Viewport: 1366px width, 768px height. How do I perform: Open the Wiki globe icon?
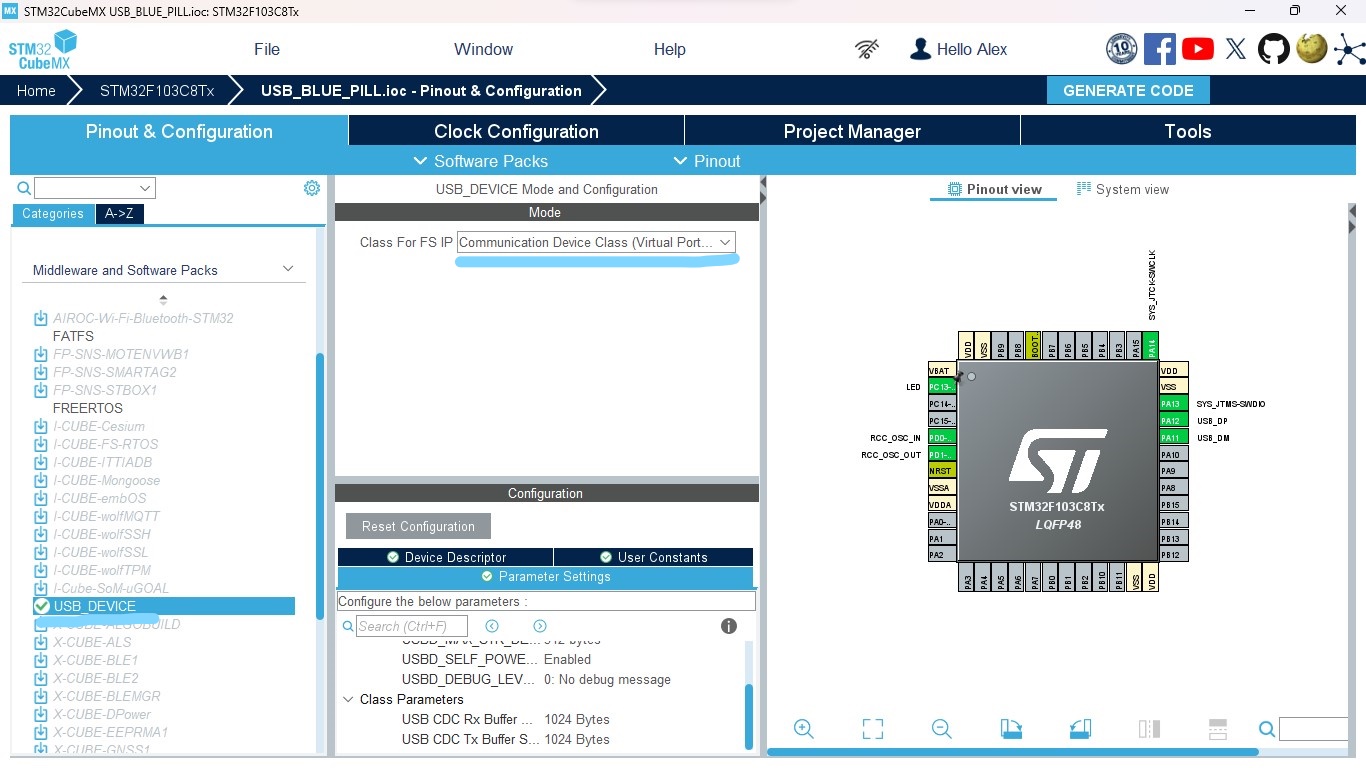(1311, 49)
